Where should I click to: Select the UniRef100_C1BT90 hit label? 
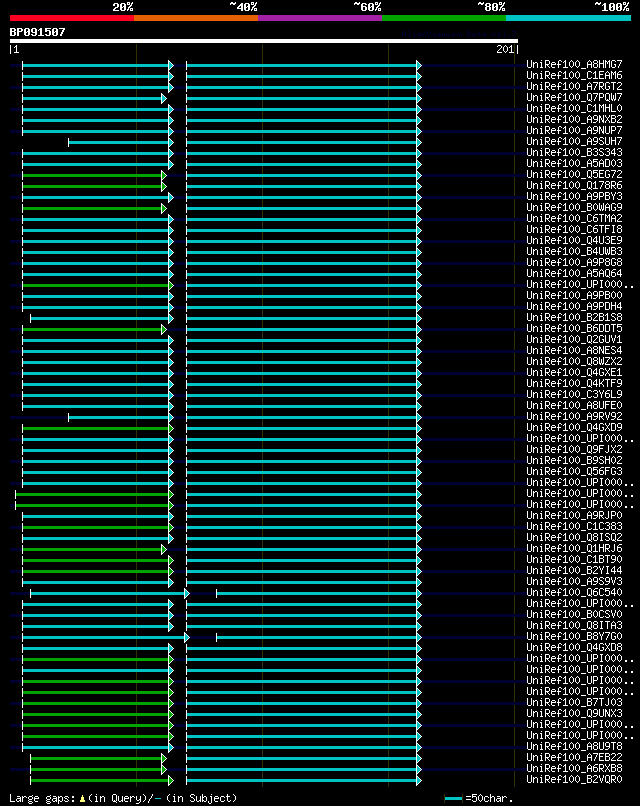[574, 559]
